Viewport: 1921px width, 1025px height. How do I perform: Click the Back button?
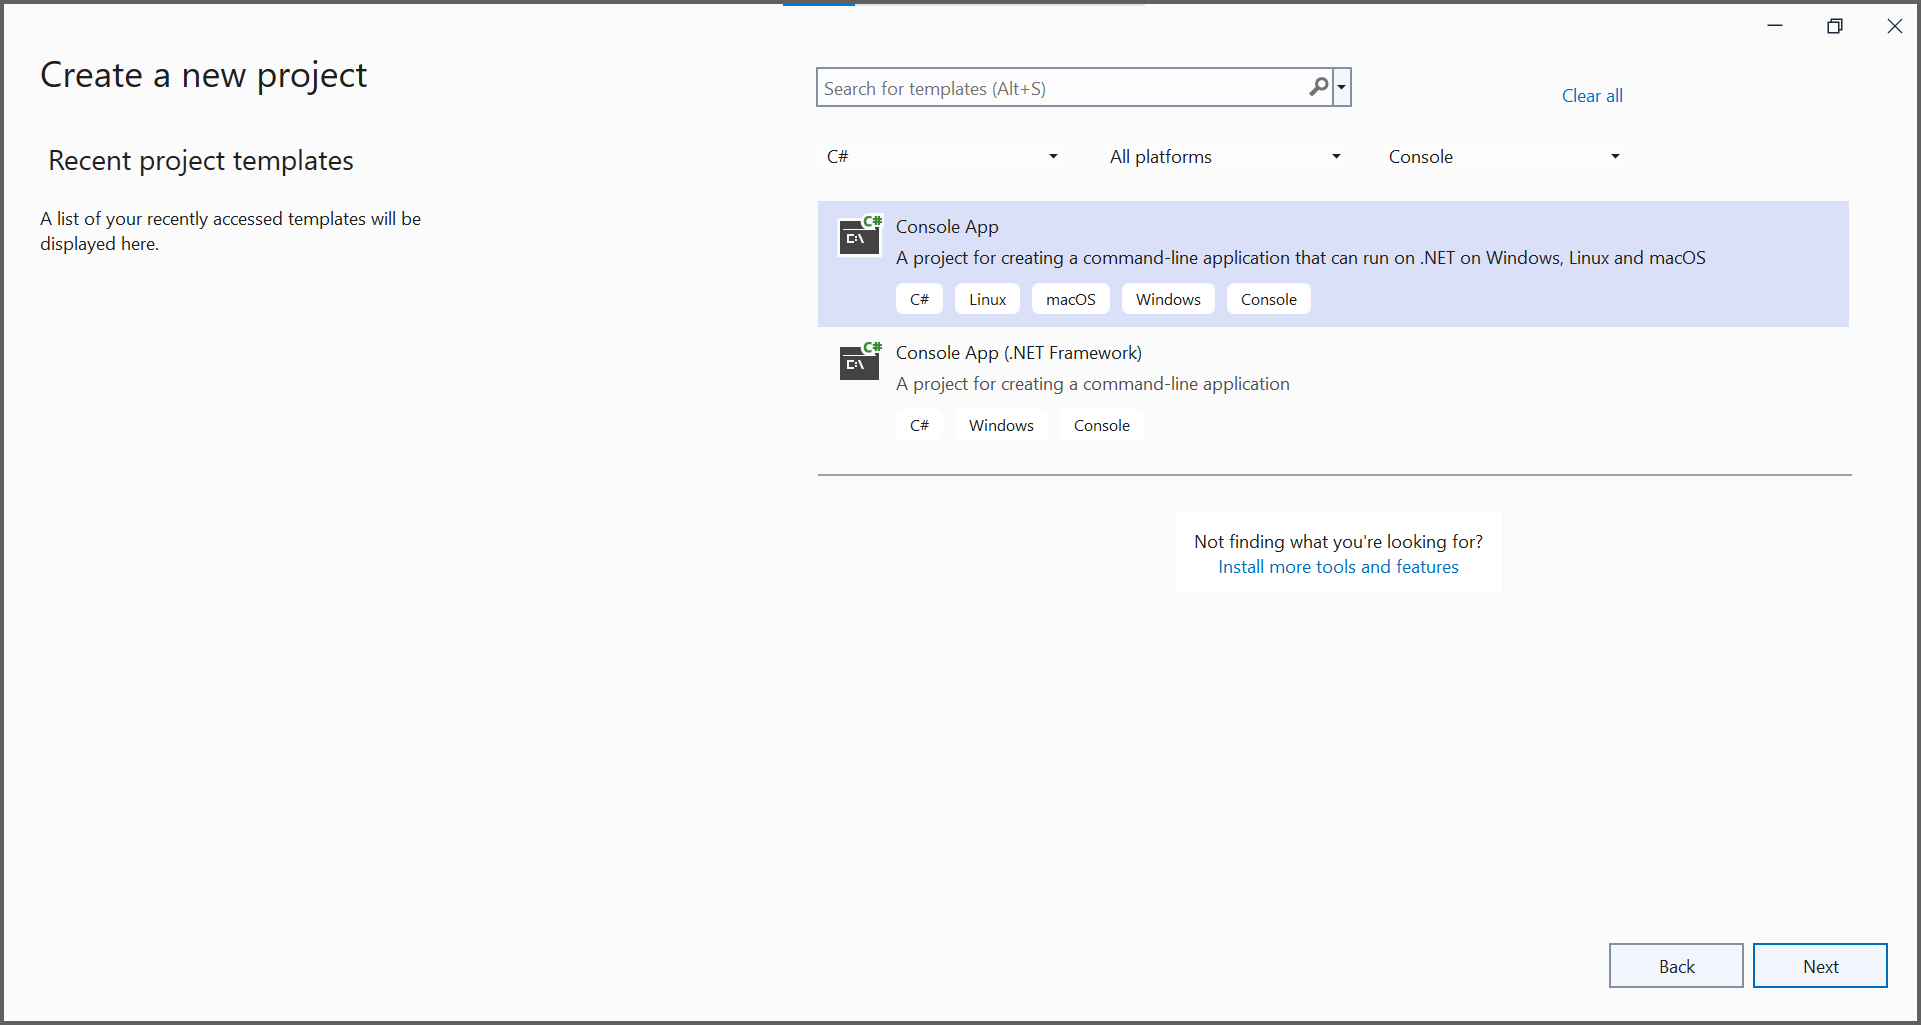coord(1676,965)
